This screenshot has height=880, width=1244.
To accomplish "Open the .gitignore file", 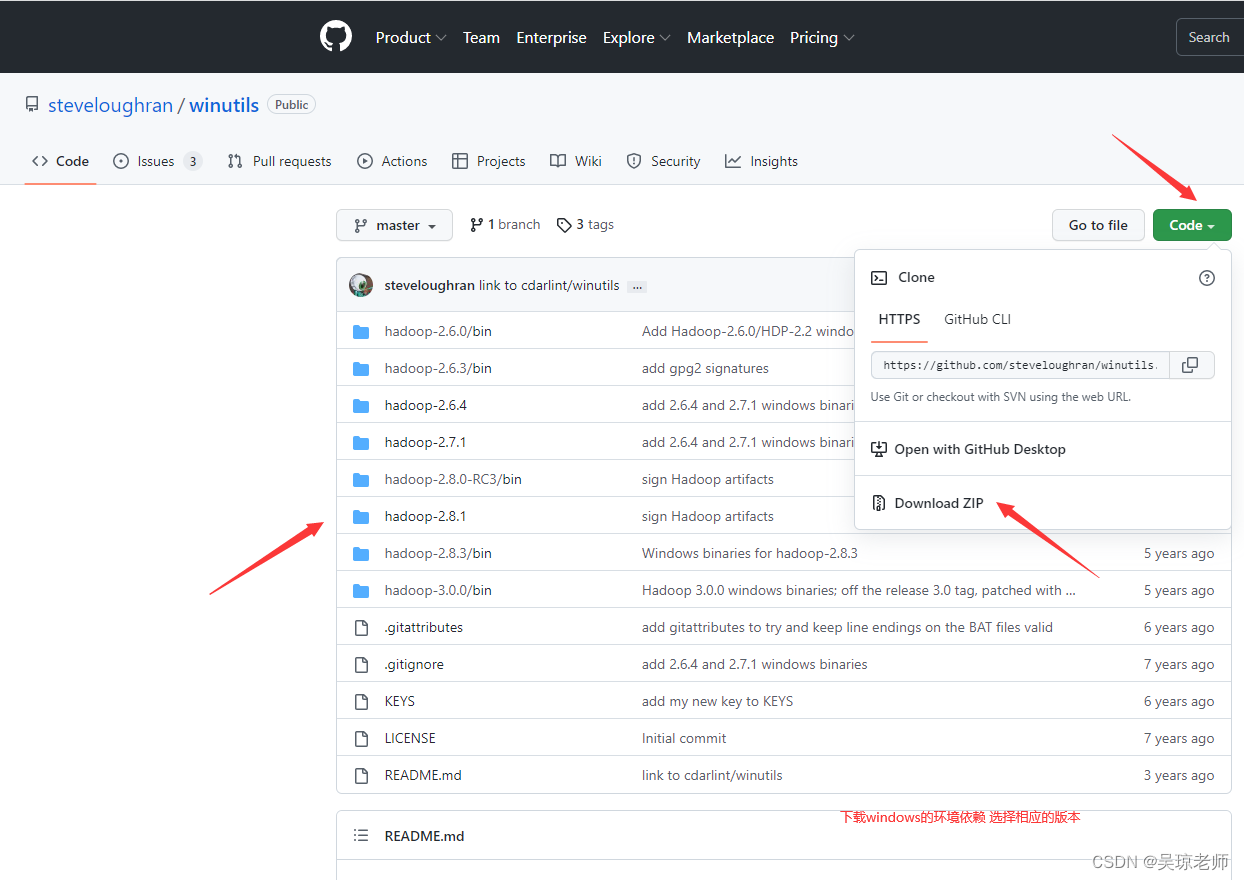I will [x=414, y=664].
